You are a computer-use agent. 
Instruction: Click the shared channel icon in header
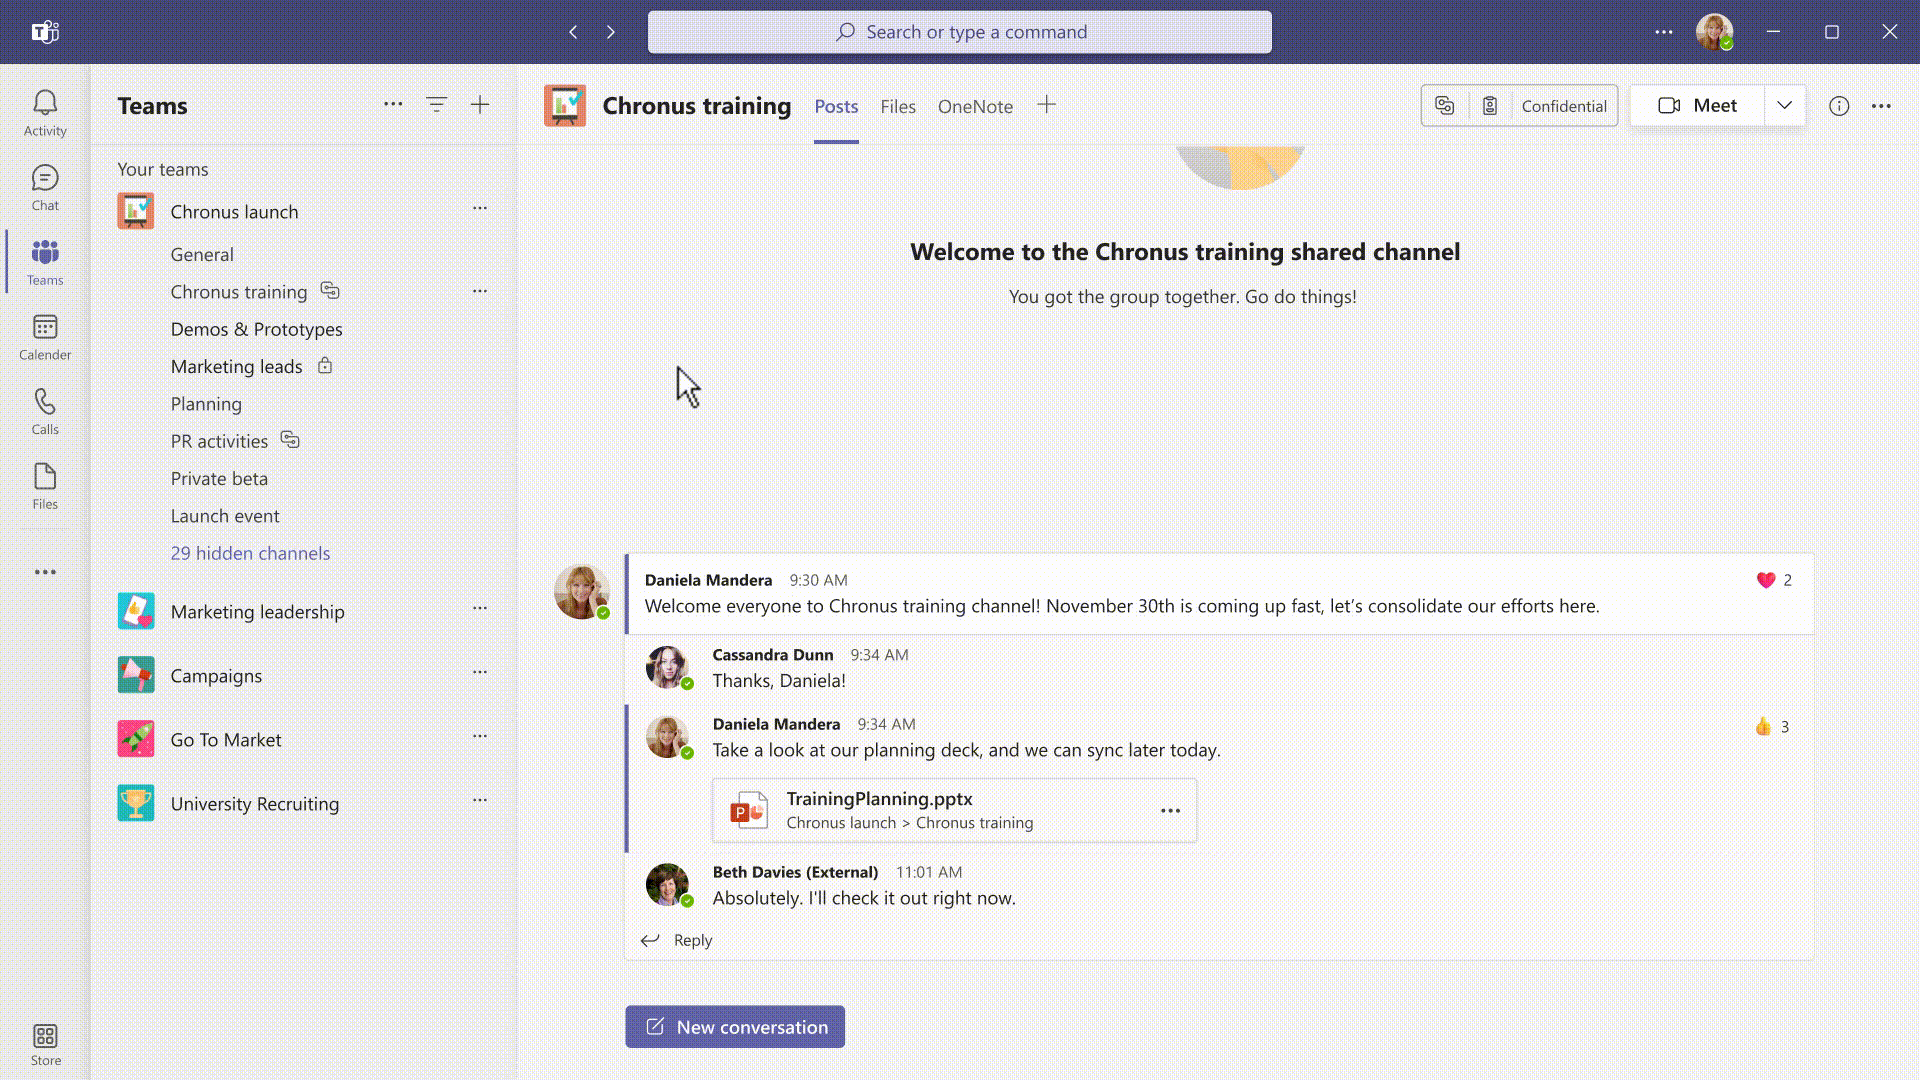(x=1444, y=106)
